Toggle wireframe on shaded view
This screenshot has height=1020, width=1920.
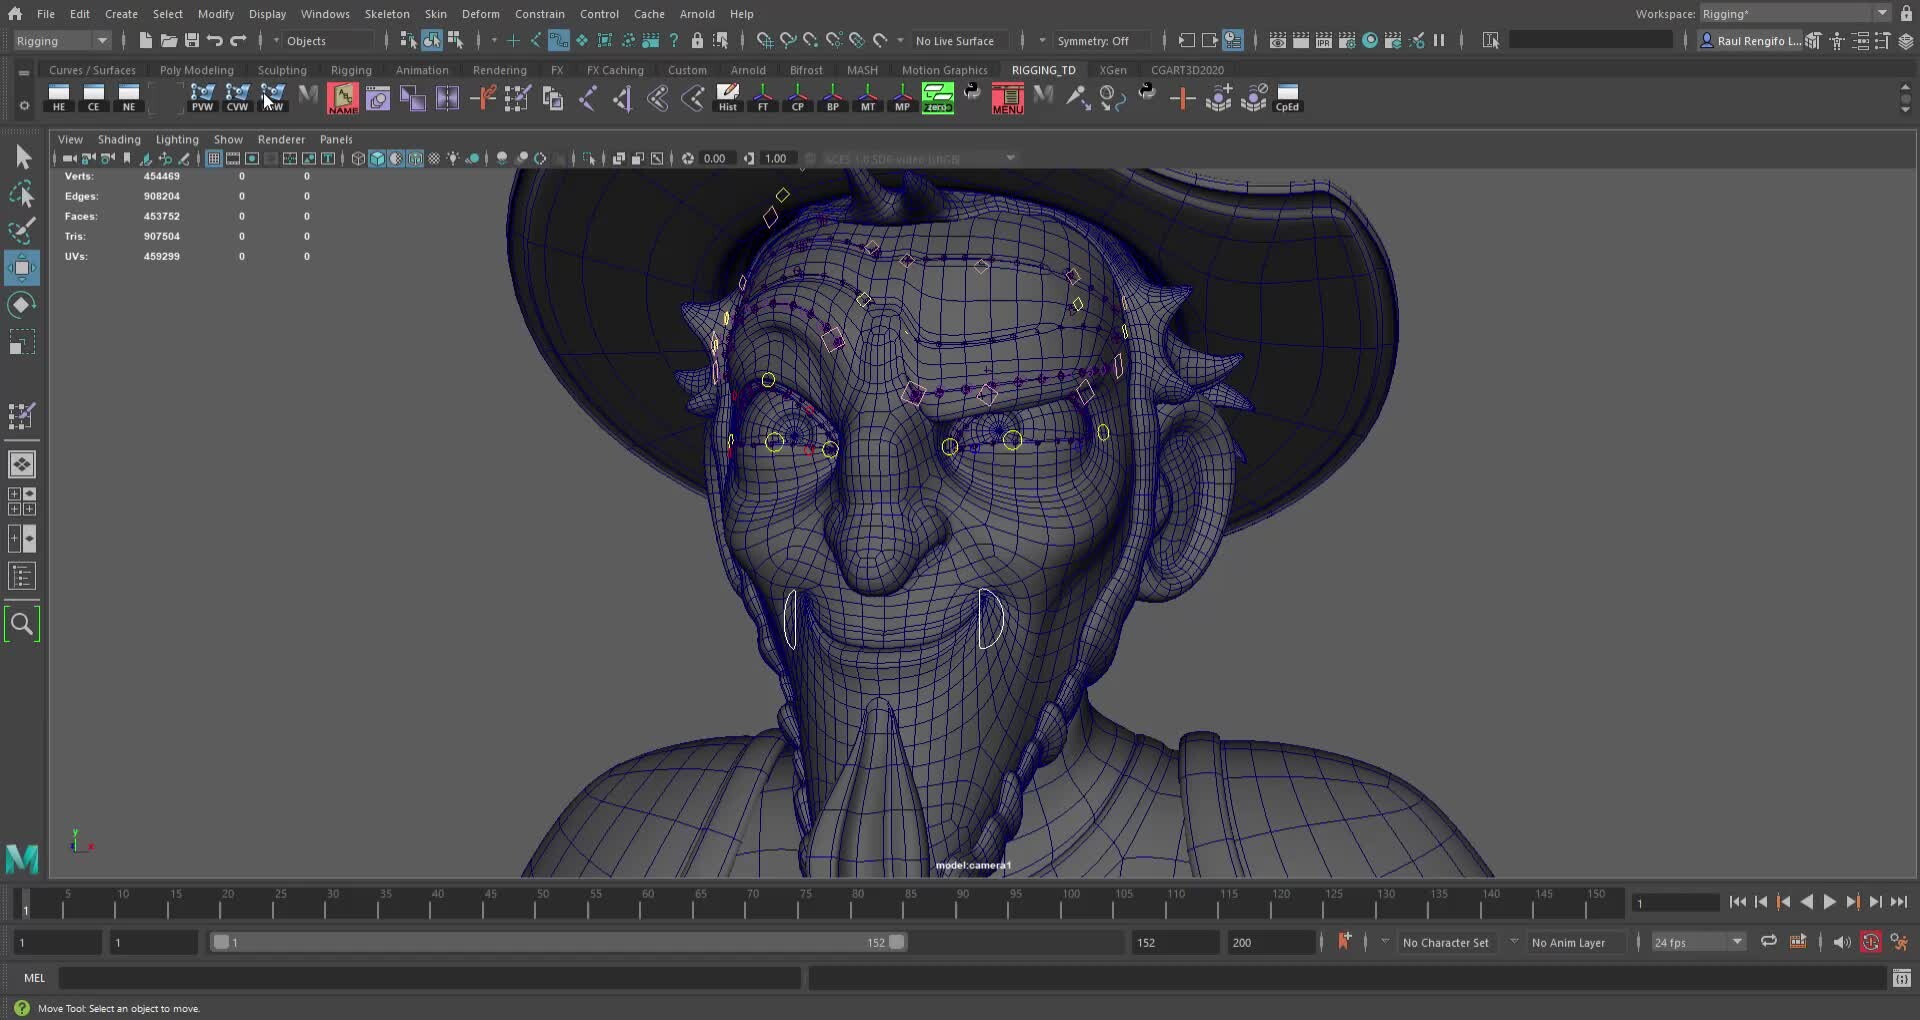414,158
